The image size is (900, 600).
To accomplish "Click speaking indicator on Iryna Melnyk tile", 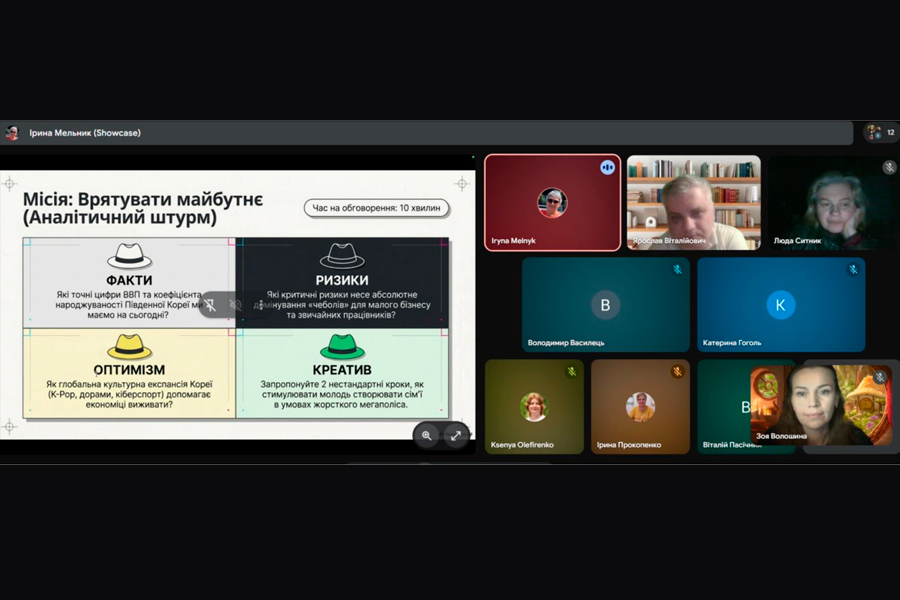I will point(607,167).
